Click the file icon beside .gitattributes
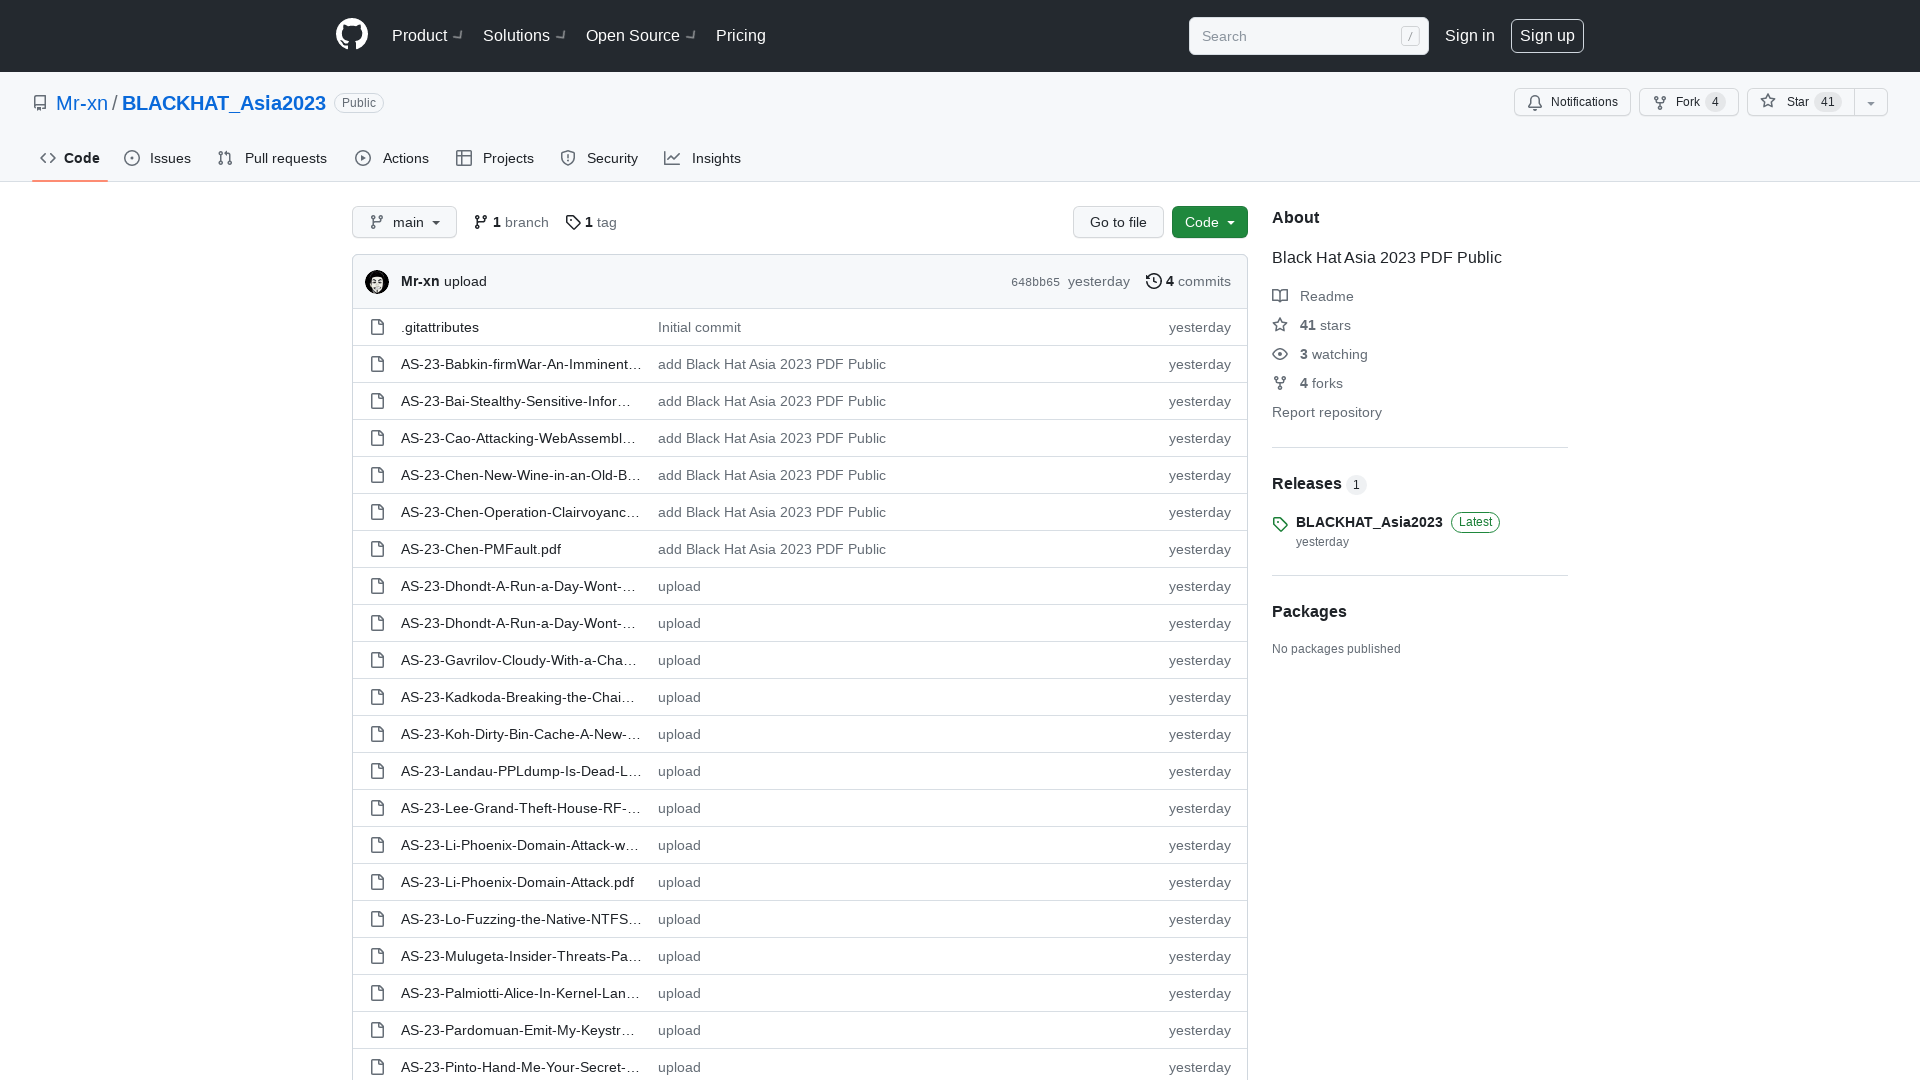The image size is (1920, 1080). click(x=377, y=327)
